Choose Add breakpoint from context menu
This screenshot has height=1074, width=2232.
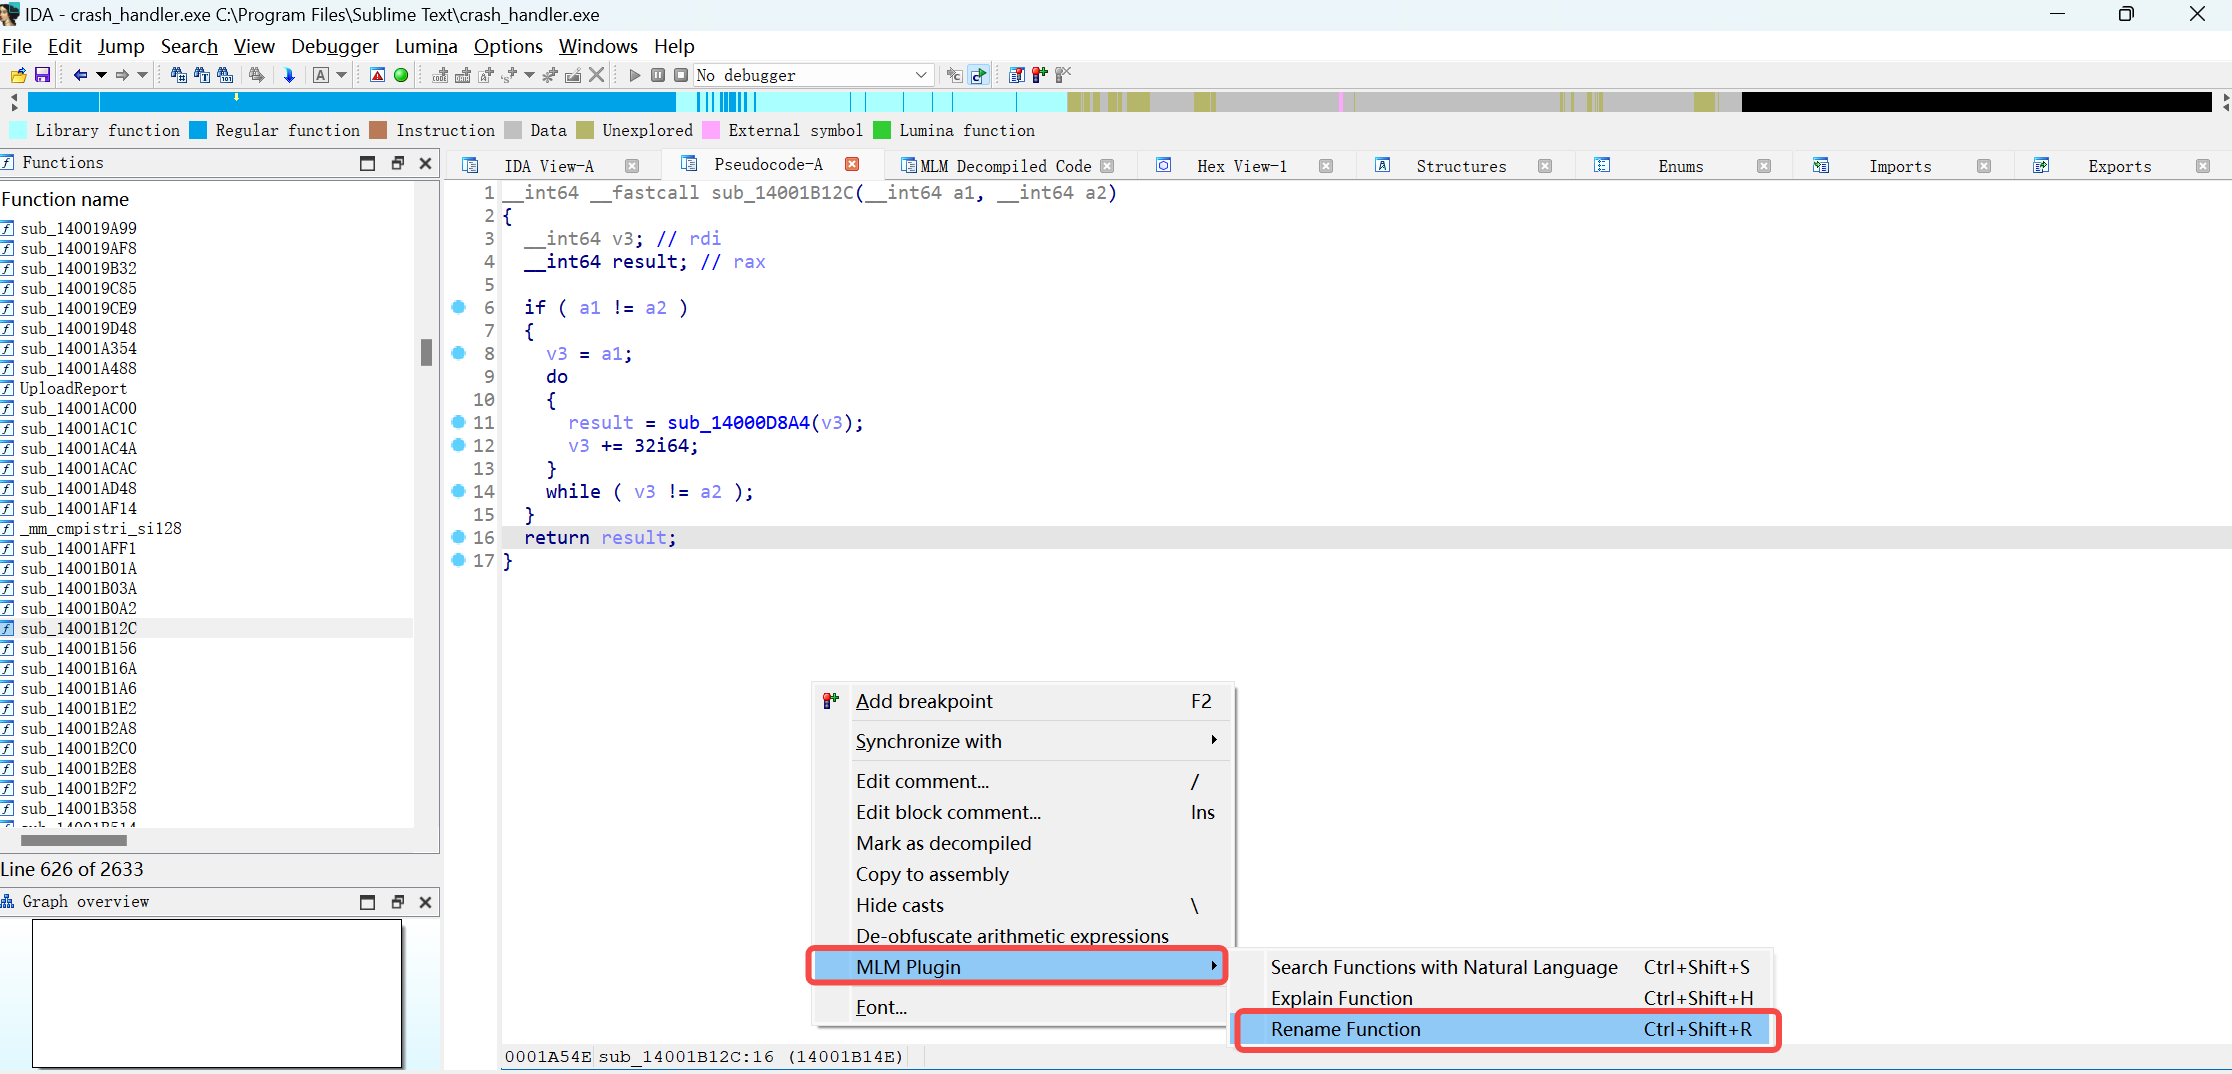(1023, 701)
